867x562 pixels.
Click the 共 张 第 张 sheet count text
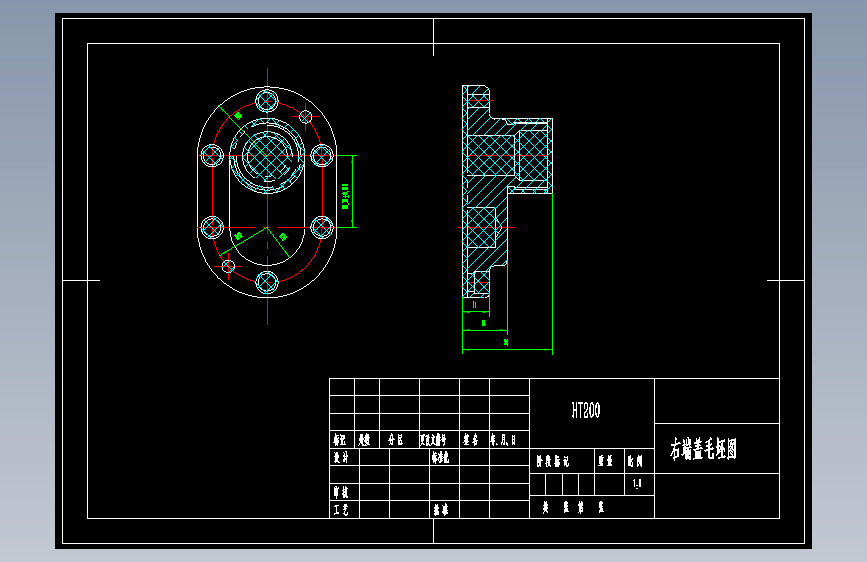click(573, 507)
